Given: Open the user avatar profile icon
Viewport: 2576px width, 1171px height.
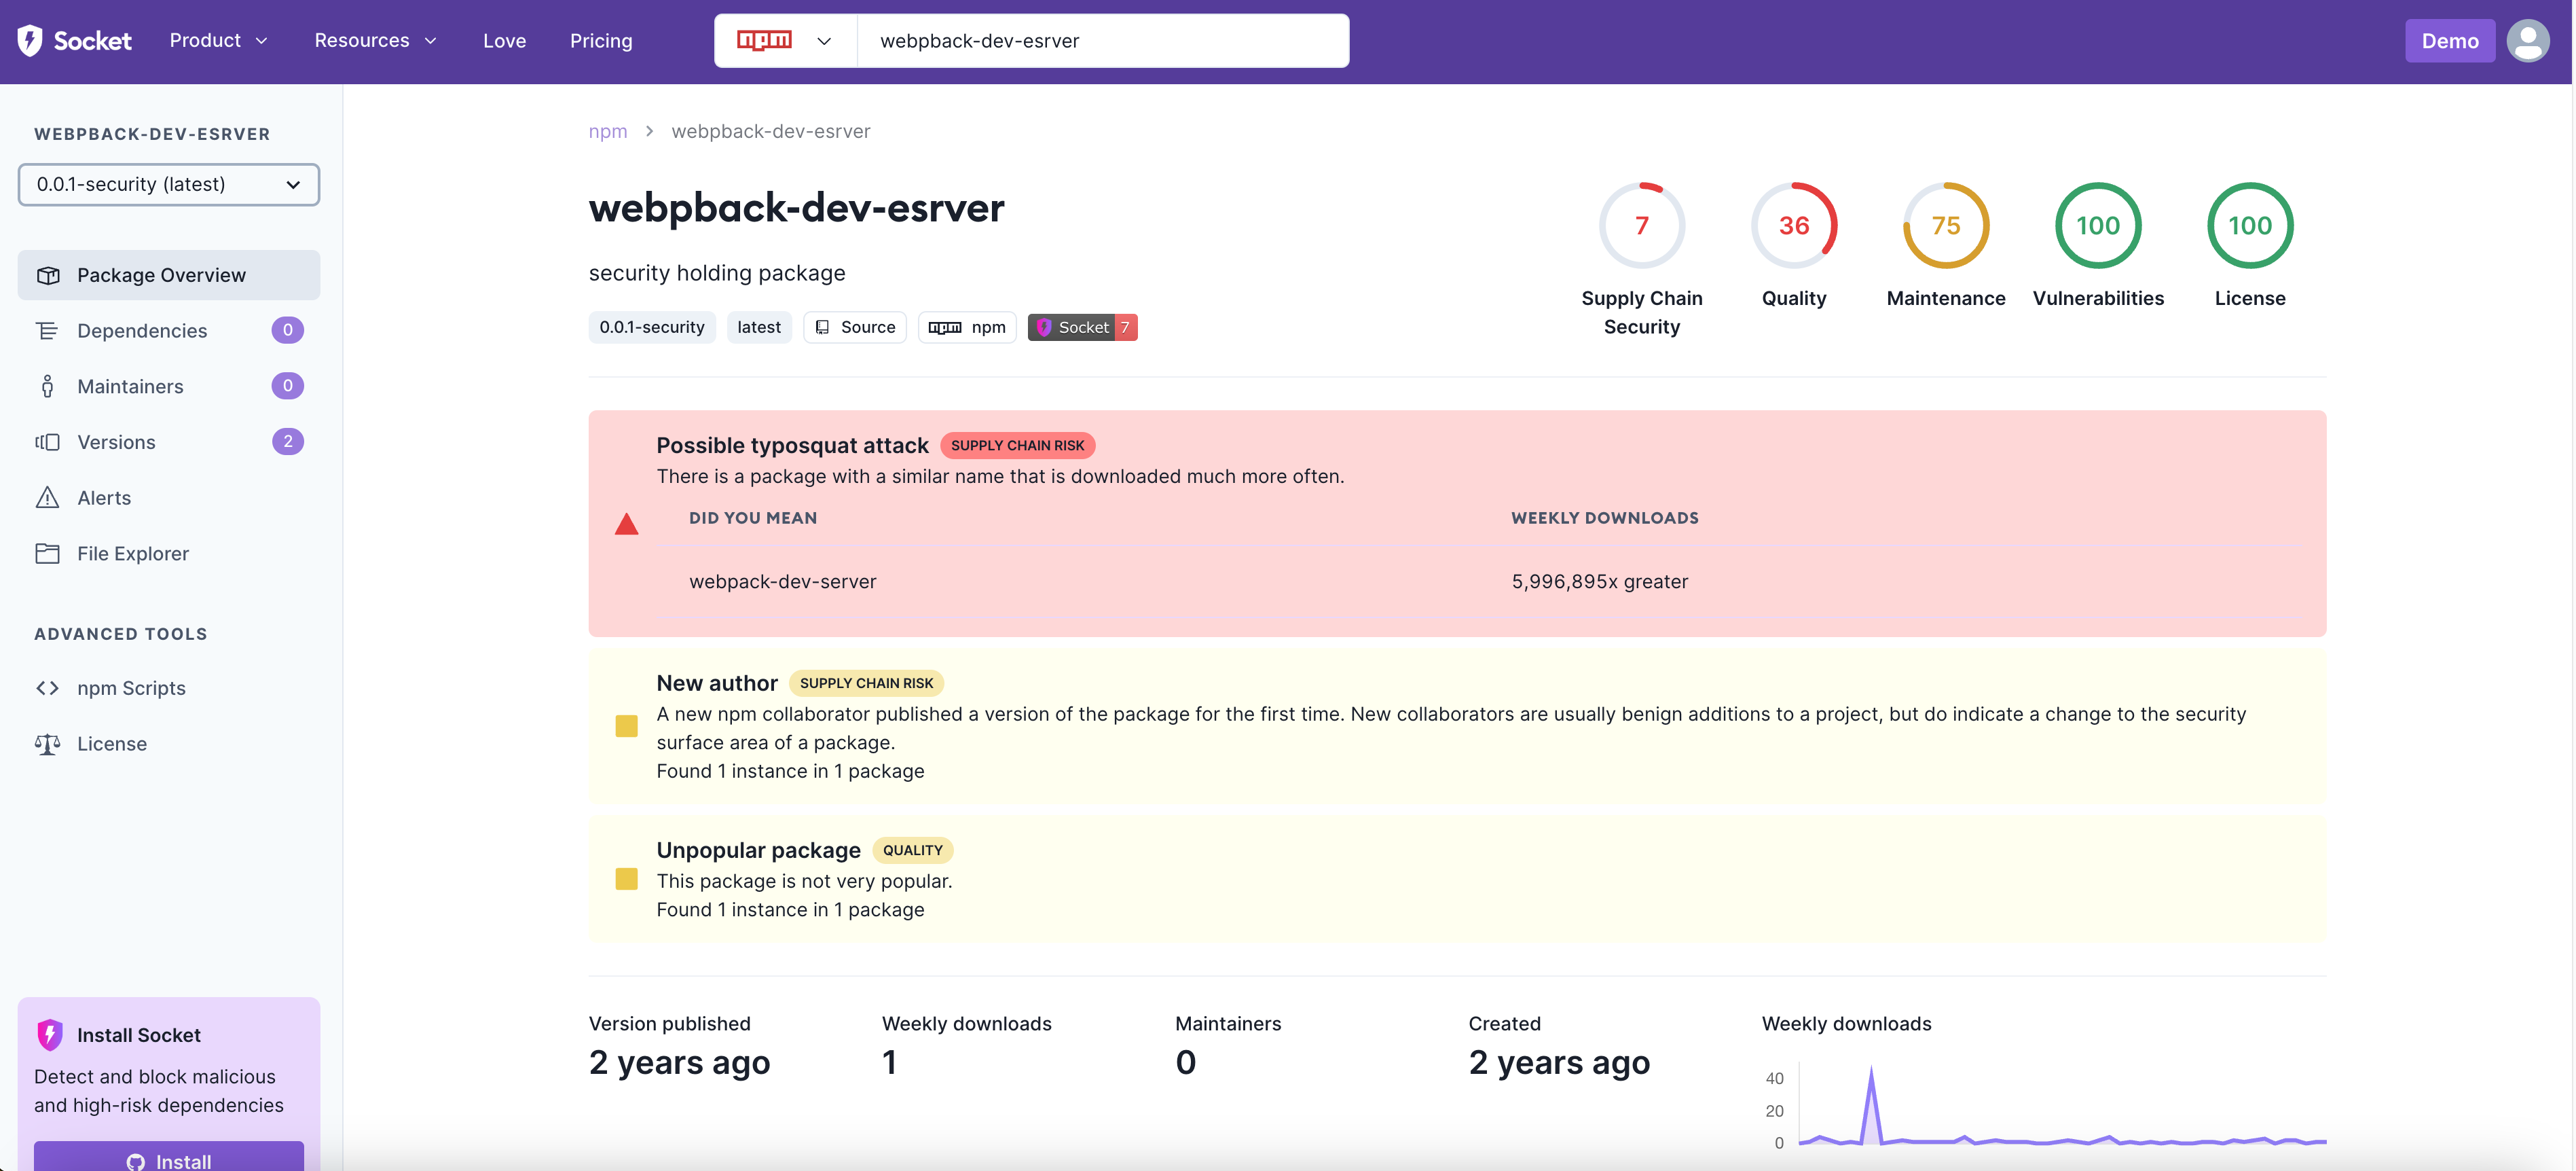Looking at the screenshot, I should pyautogui.click(x=2527, y=41).
